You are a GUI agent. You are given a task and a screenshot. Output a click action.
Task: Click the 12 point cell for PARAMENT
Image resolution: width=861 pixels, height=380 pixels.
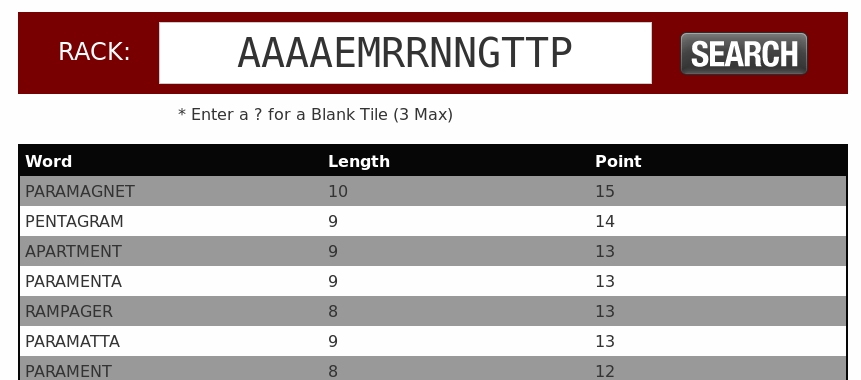pos(605,372)
